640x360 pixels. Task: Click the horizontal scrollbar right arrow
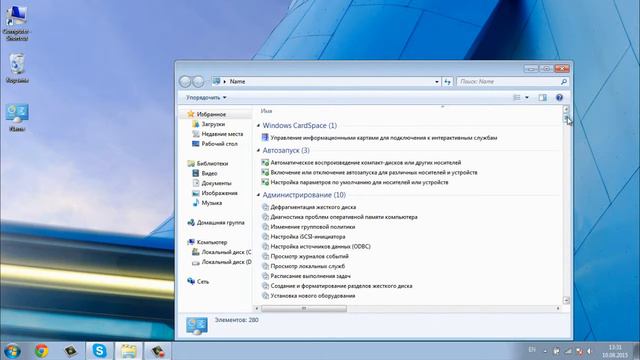558,309
